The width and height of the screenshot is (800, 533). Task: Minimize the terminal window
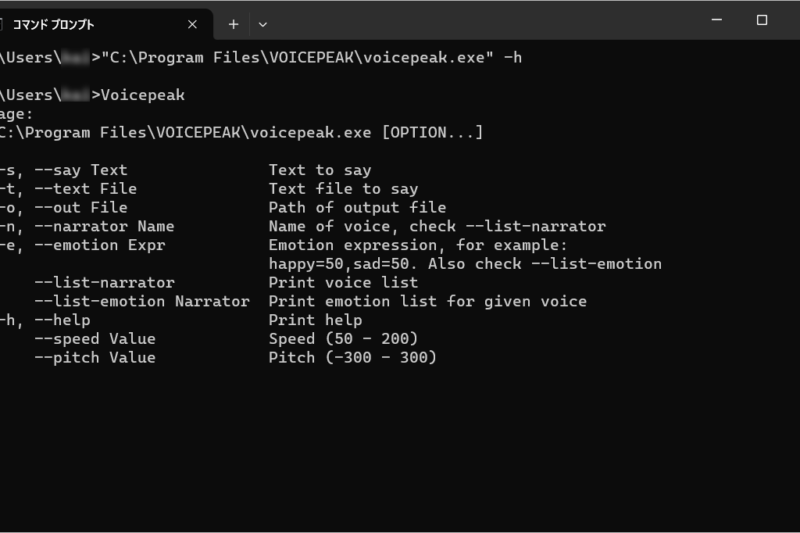click(x=716, y=20)
